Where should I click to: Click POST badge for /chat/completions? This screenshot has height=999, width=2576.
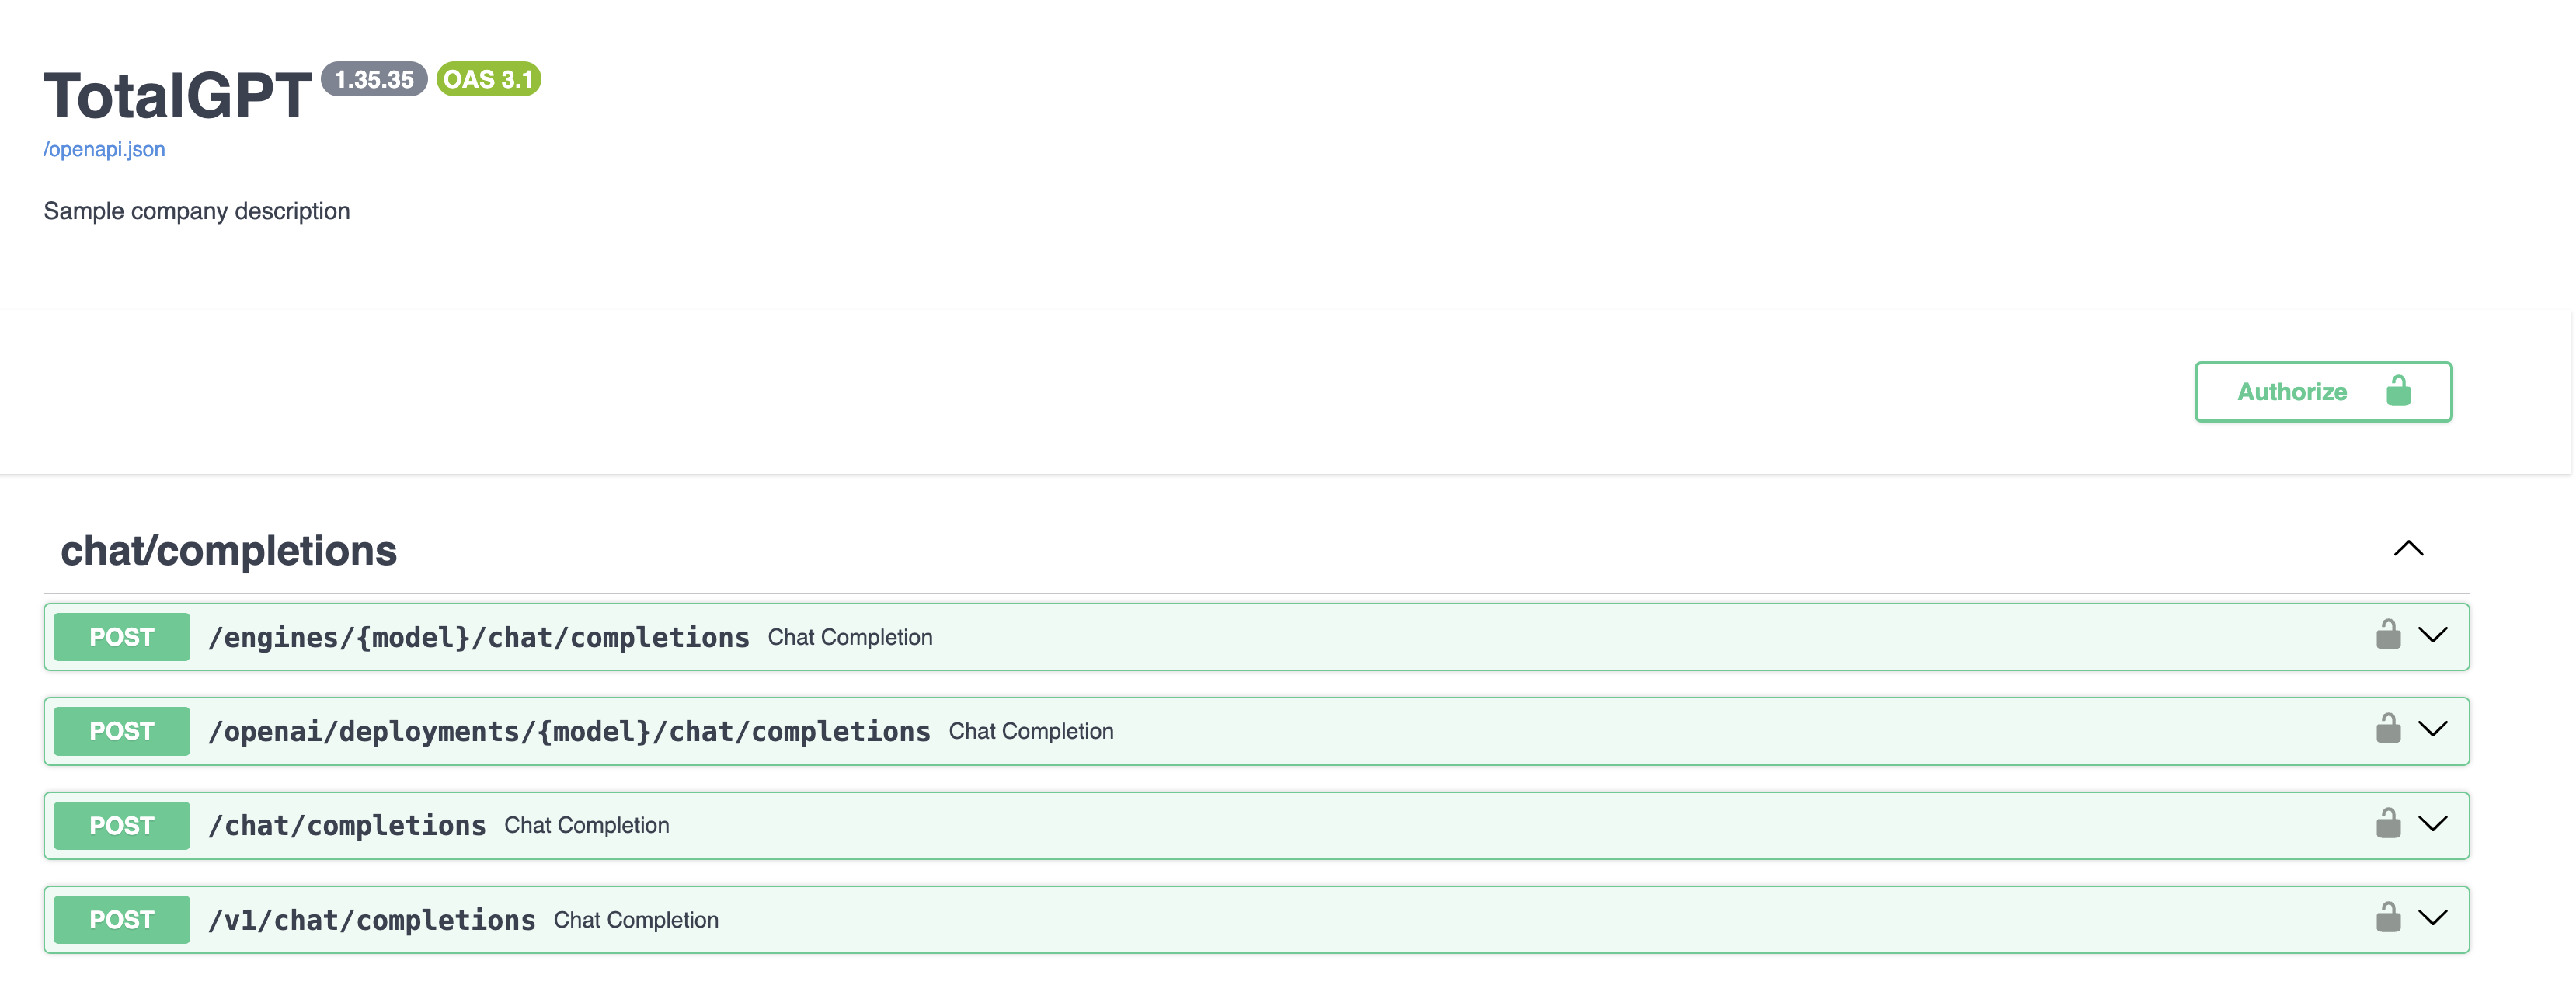click(x=122, y=826)
